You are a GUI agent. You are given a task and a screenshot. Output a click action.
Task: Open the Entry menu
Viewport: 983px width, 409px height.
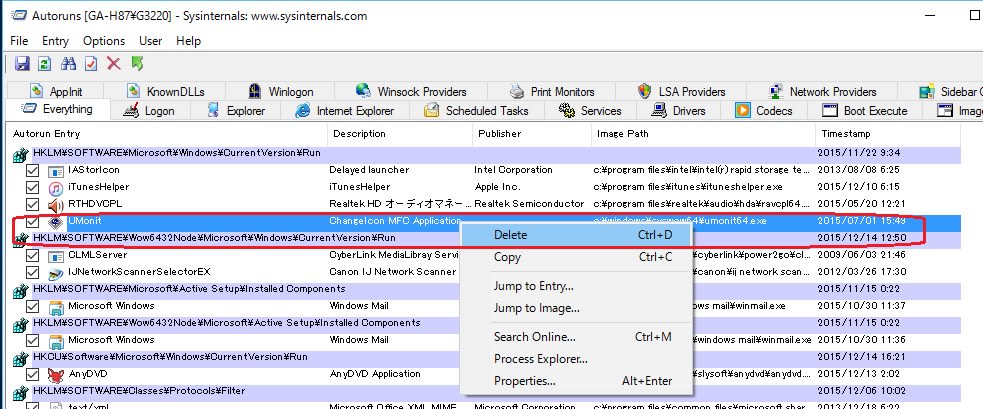(x=55, y=41)
